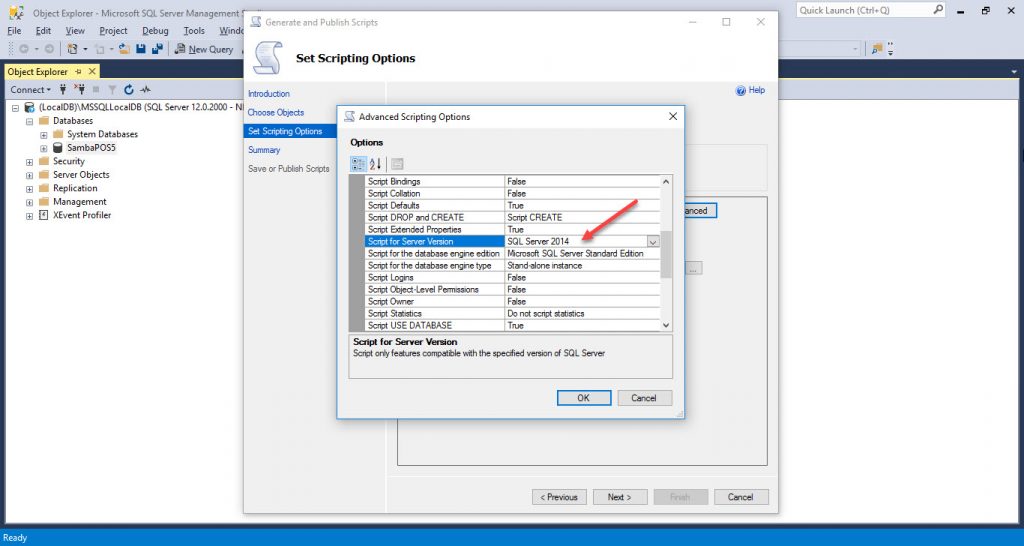Click Cancel in Advanced Scripting Options dialog
Image resolution: width=1024 pixels, height=546 pixels.
pyautogui.click(x=643, y=398)
